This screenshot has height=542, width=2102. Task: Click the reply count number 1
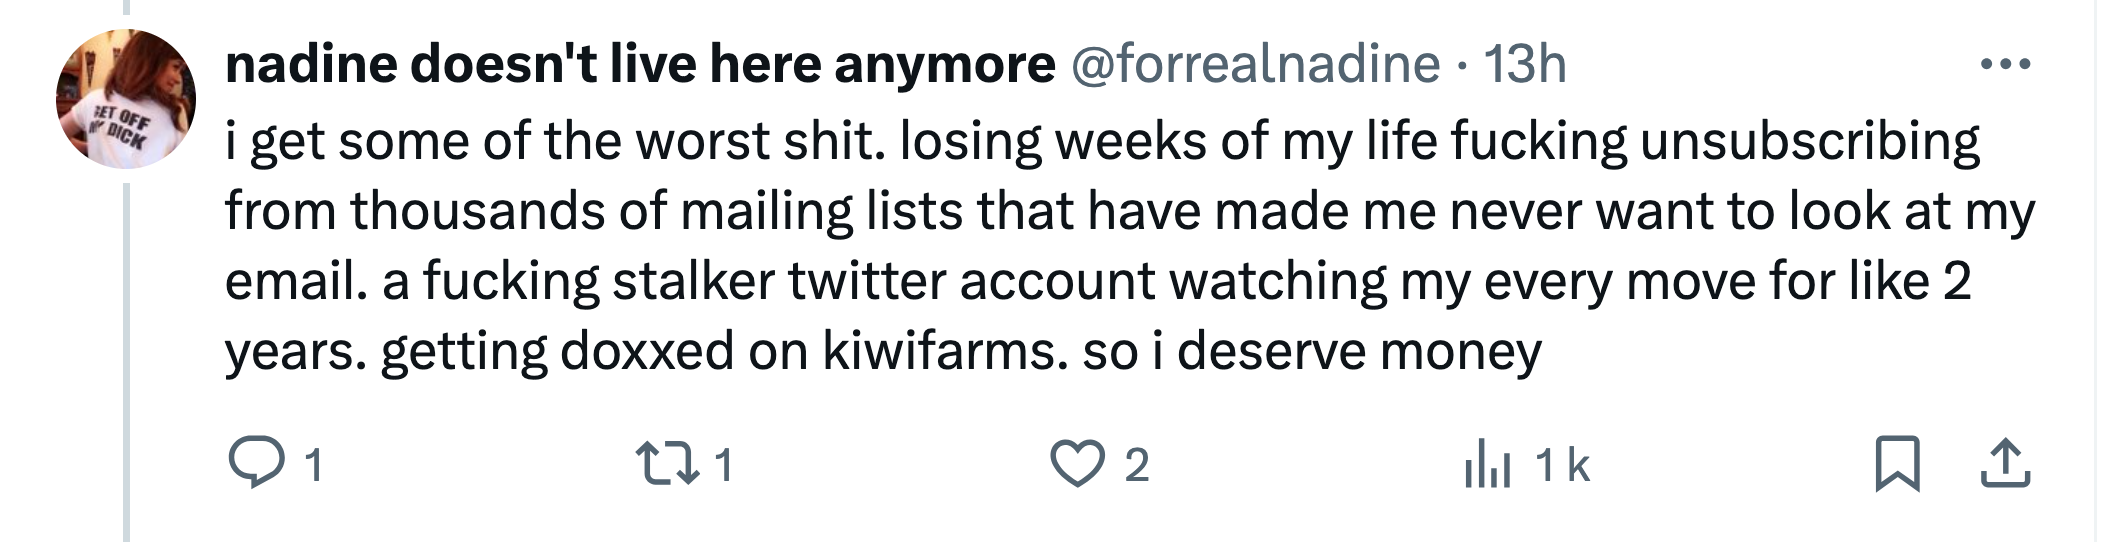click(x=313, y=465)
